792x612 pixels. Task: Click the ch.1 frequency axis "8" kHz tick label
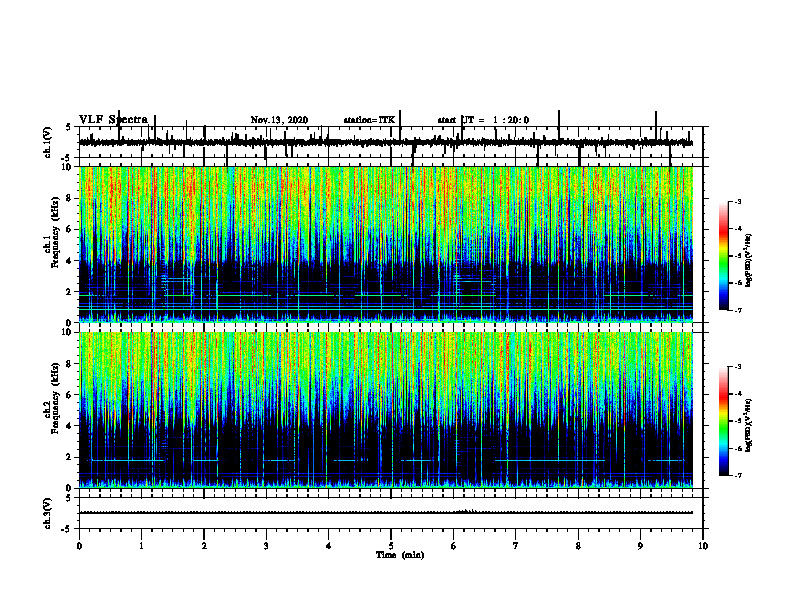71,198
